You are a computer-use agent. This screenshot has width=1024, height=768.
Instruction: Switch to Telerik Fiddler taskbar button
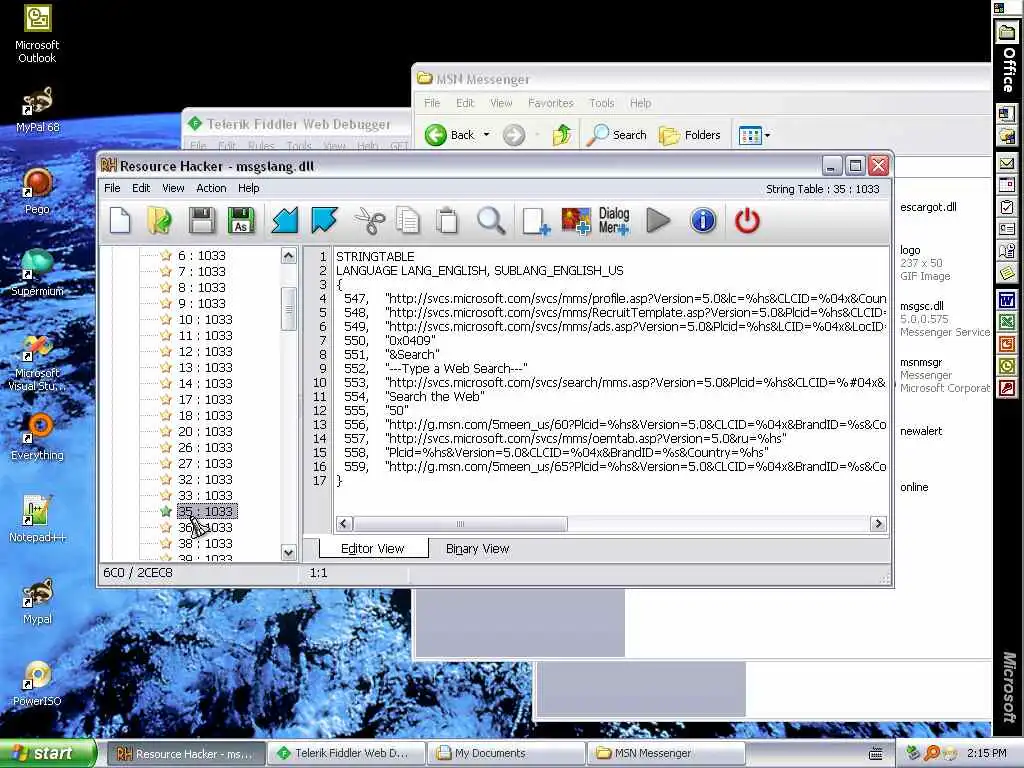(348, 753)
